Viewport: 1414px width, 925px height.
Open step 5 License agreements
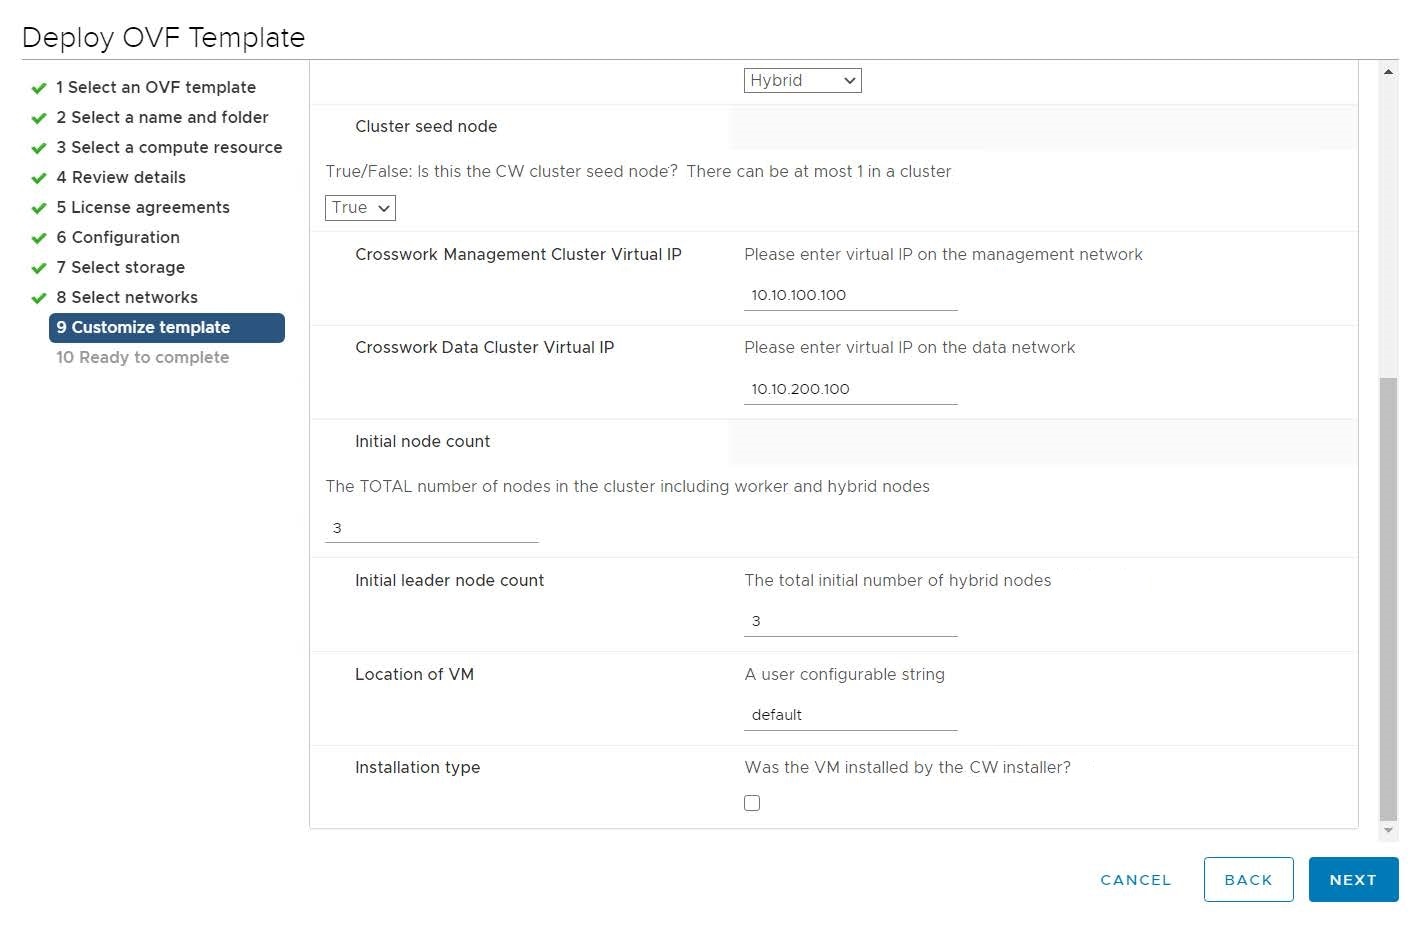pyautogui.click(x=143, y=207)
